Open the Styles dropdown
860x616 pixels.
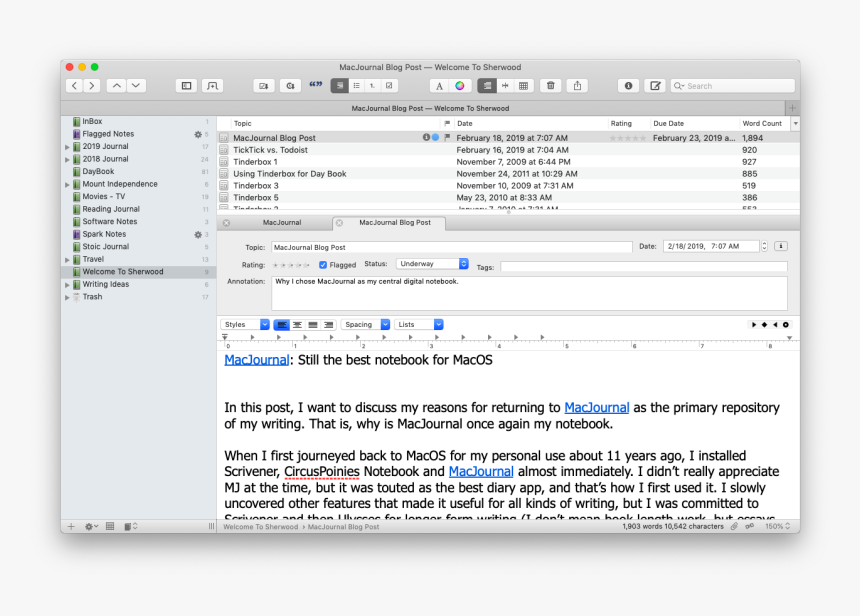(245, 325)
